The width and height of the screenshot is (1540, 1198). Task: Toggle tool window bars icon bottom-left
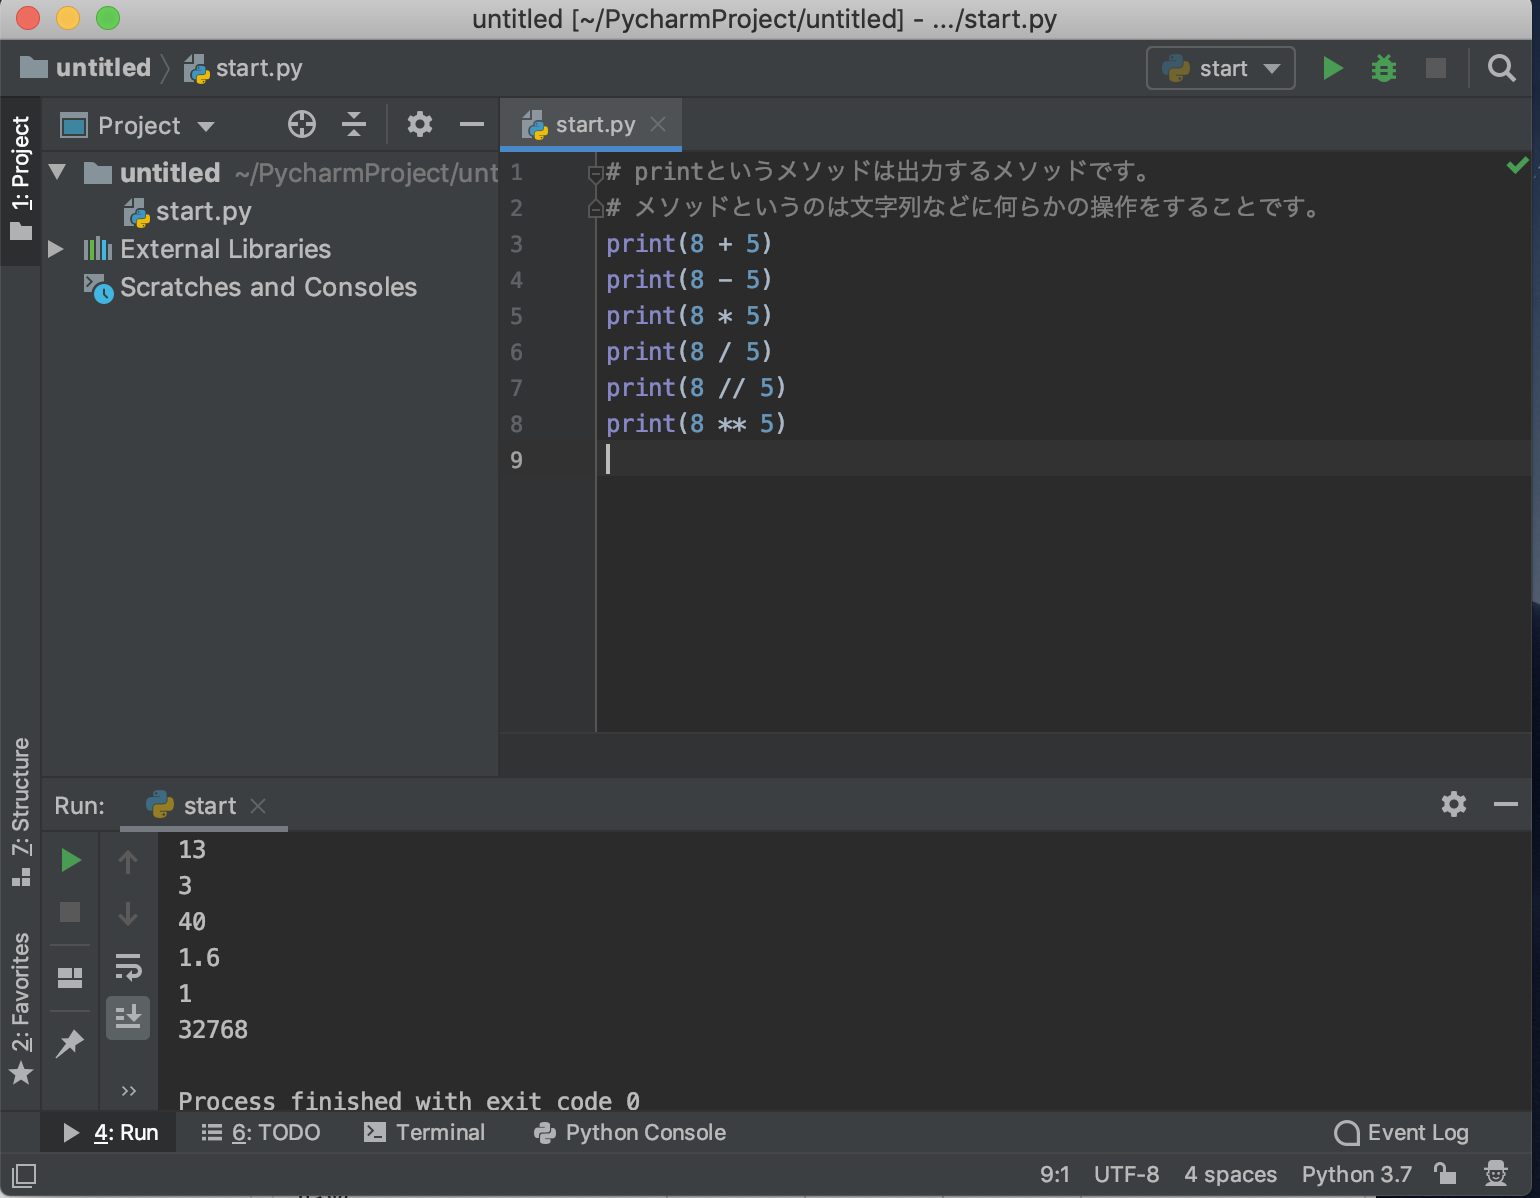pyautogui.click(x=24, y=1175)
